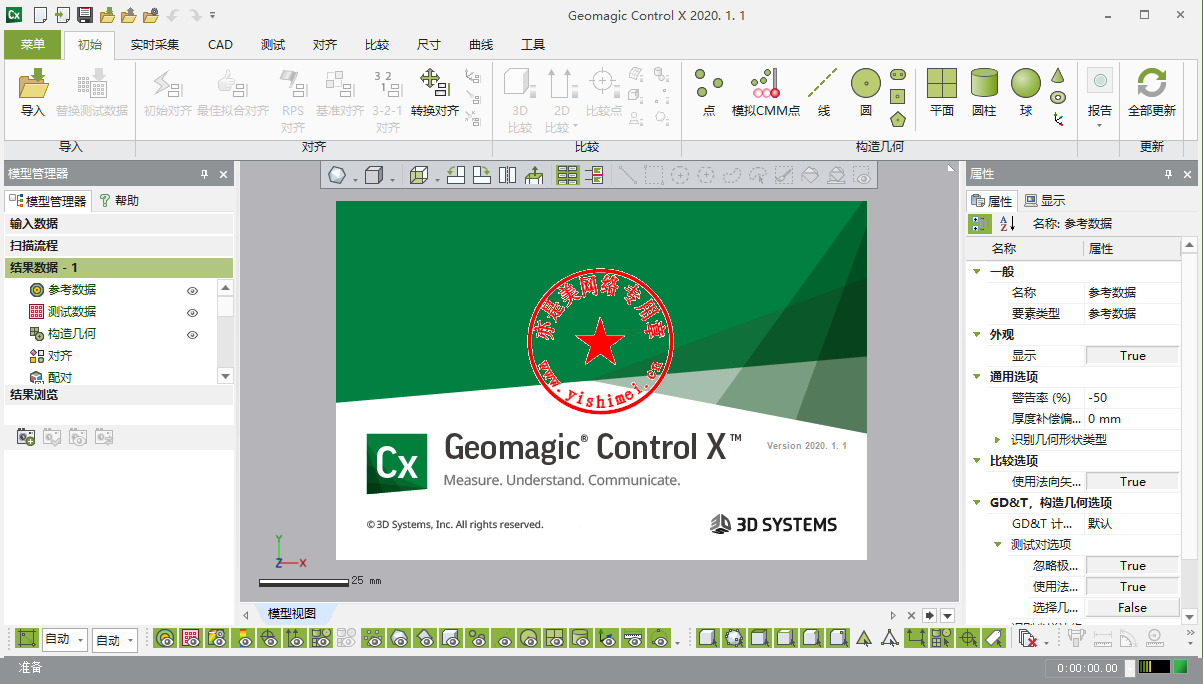Click the slot construct icon
1203x684 pixels.
point(897,75)
